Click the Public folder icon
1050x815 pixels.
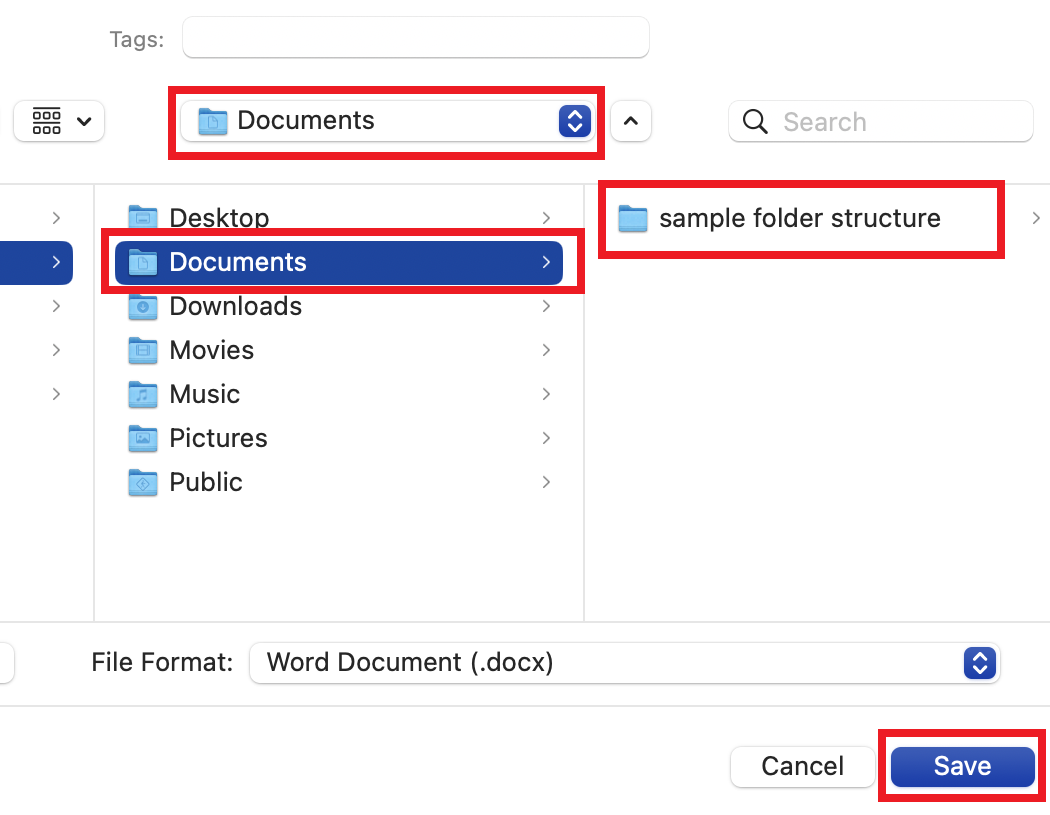click(x=143, y=482)
